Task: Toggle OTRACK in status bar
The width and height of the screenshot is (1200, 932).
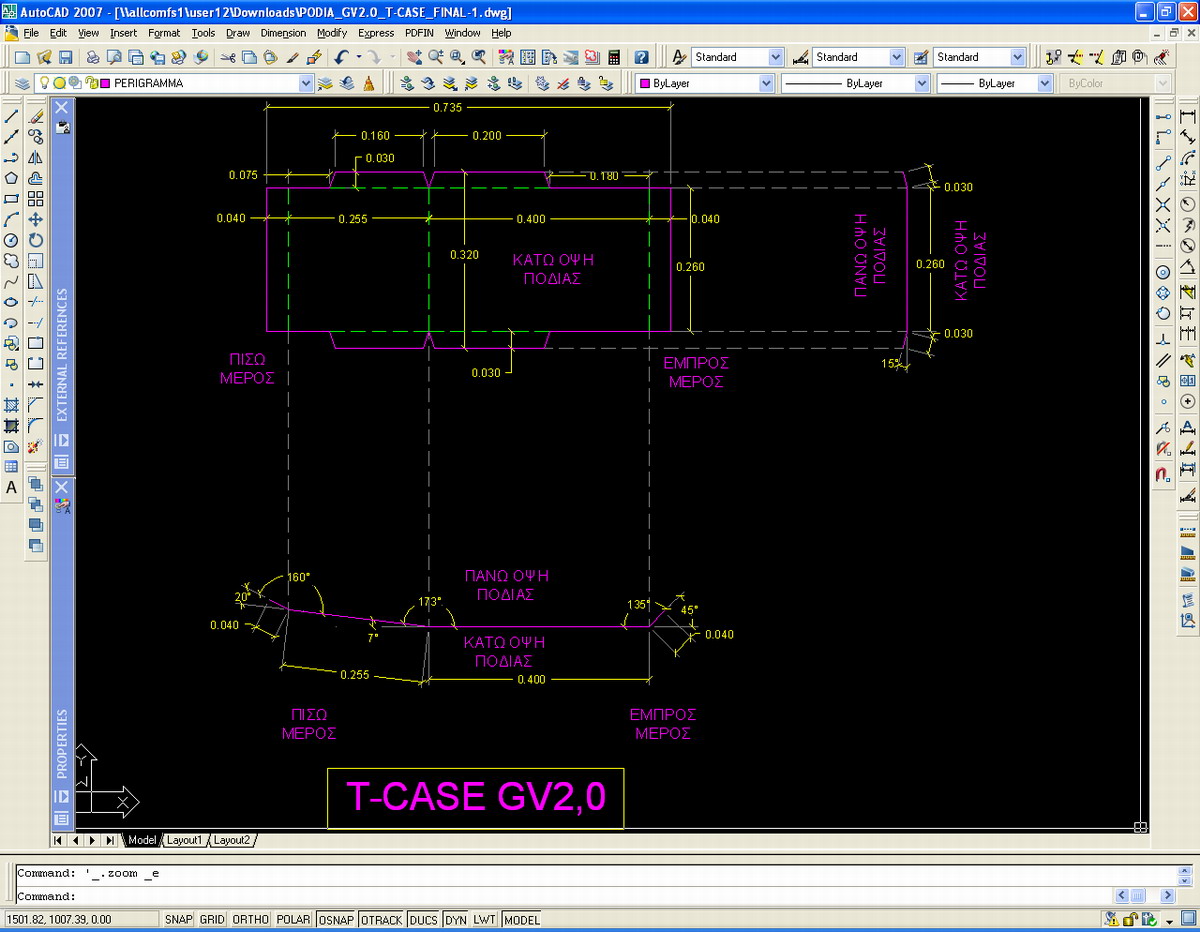Action: coord(382,919)
